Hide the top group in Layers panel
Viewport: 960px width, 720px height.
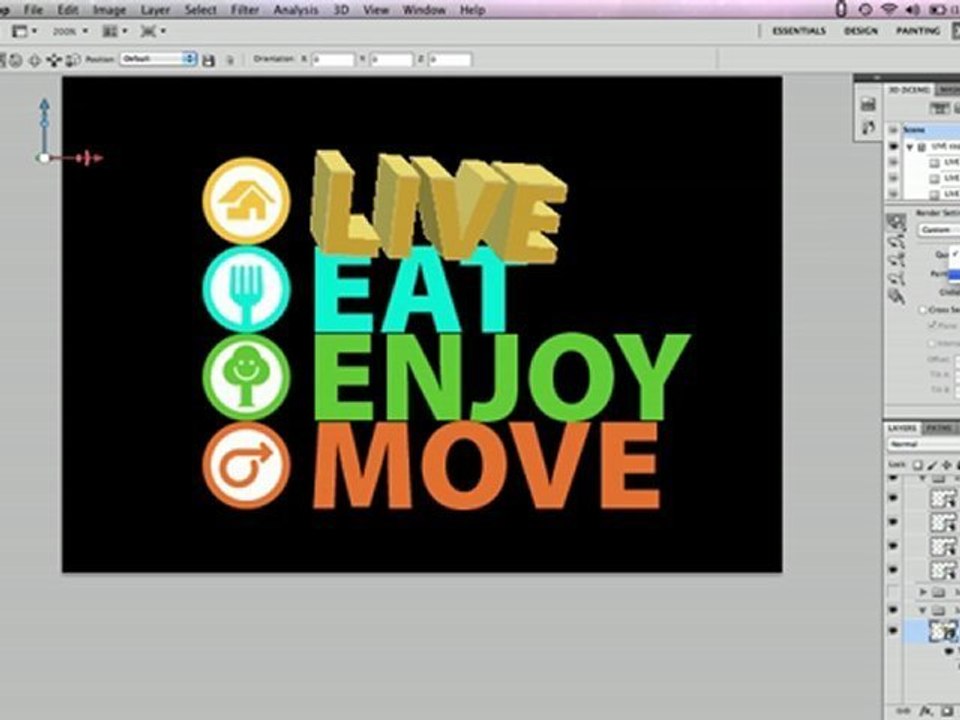pyautogui.click(x=893, y=478)
